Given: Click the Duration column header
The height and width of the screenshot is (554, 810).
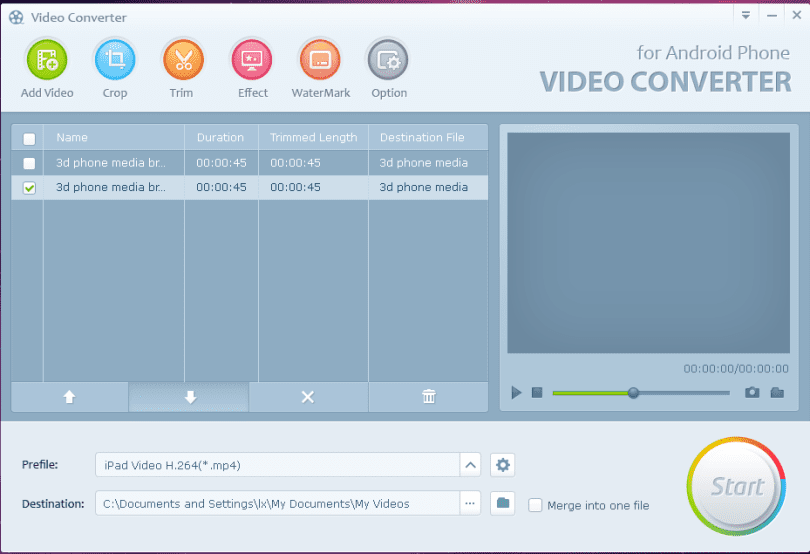Looking at the screenshot, I should point(221,137).
